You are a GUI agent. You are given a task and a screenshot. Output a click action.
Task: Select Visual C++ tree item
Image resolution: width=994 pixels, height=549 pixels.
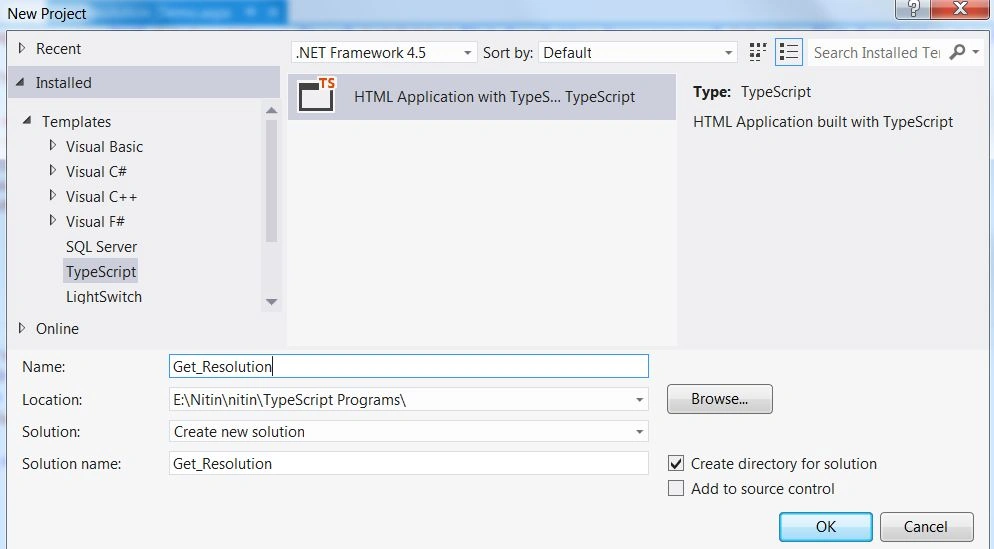(101, 197)
